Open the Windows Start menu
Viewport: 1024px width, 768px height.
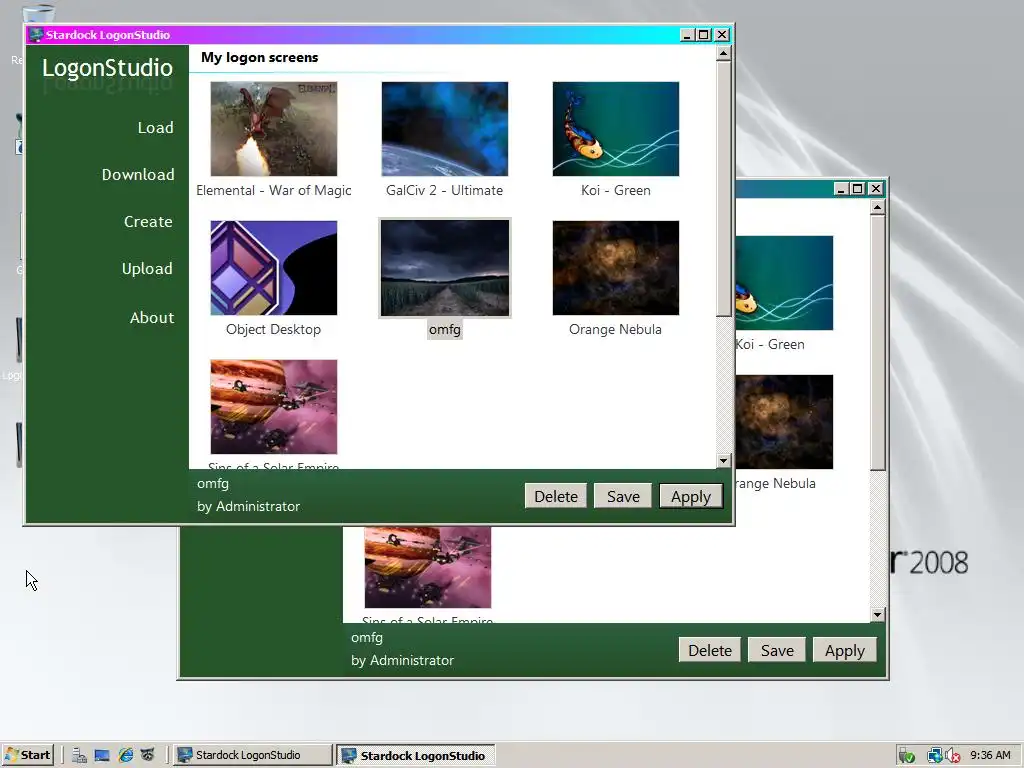coord(27,755)
